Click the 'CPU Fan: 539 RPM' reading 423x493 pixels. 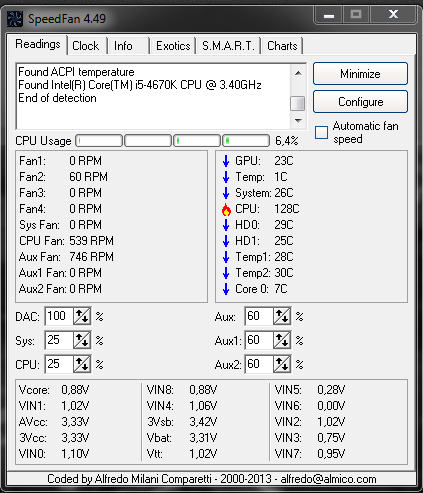point(66,241)
